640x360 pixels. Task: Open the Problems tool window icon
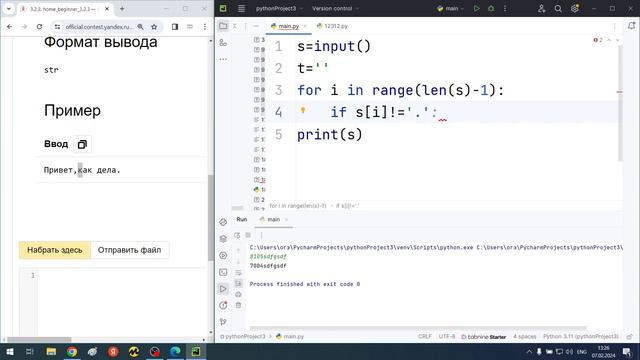point(223,305)
